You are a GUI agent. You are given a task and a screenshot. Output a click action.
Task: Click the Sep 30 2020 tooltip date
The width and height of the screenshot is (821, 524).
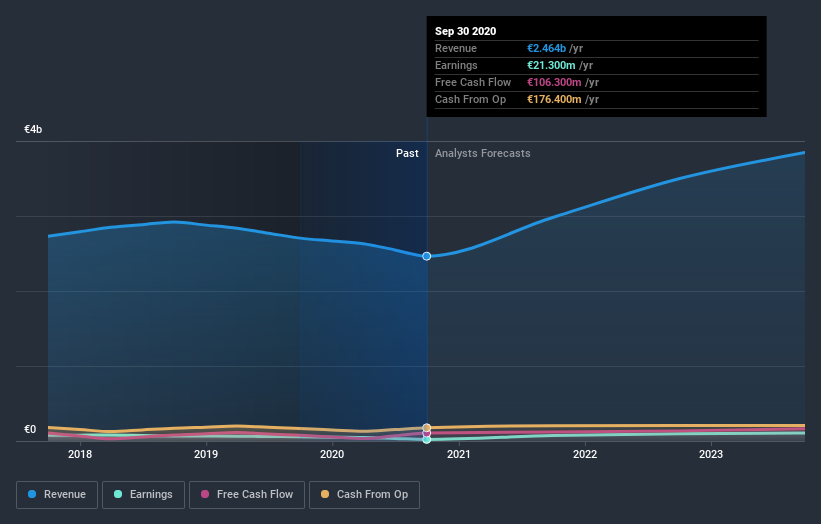tap(465, 31)
